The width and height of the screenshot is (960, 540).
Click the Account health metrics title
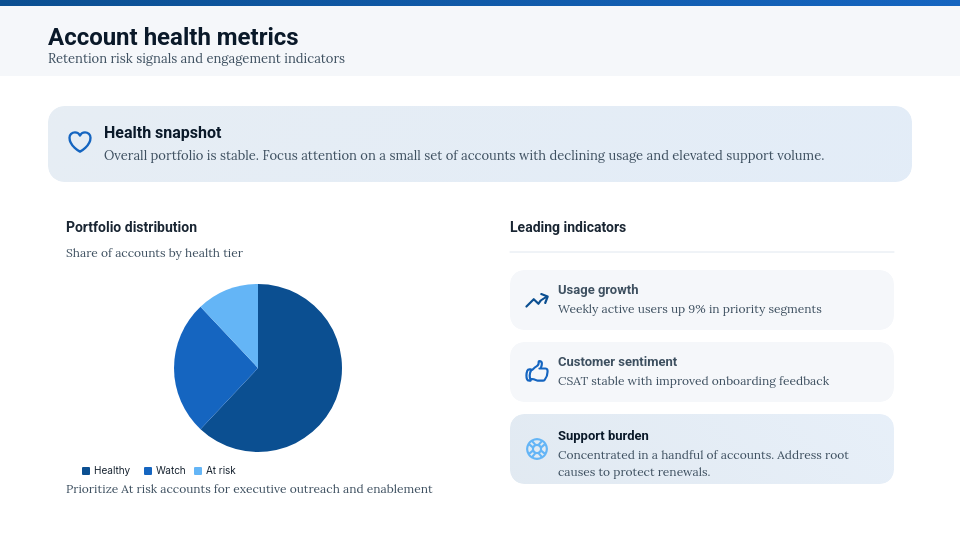click(x=173, y=37)
